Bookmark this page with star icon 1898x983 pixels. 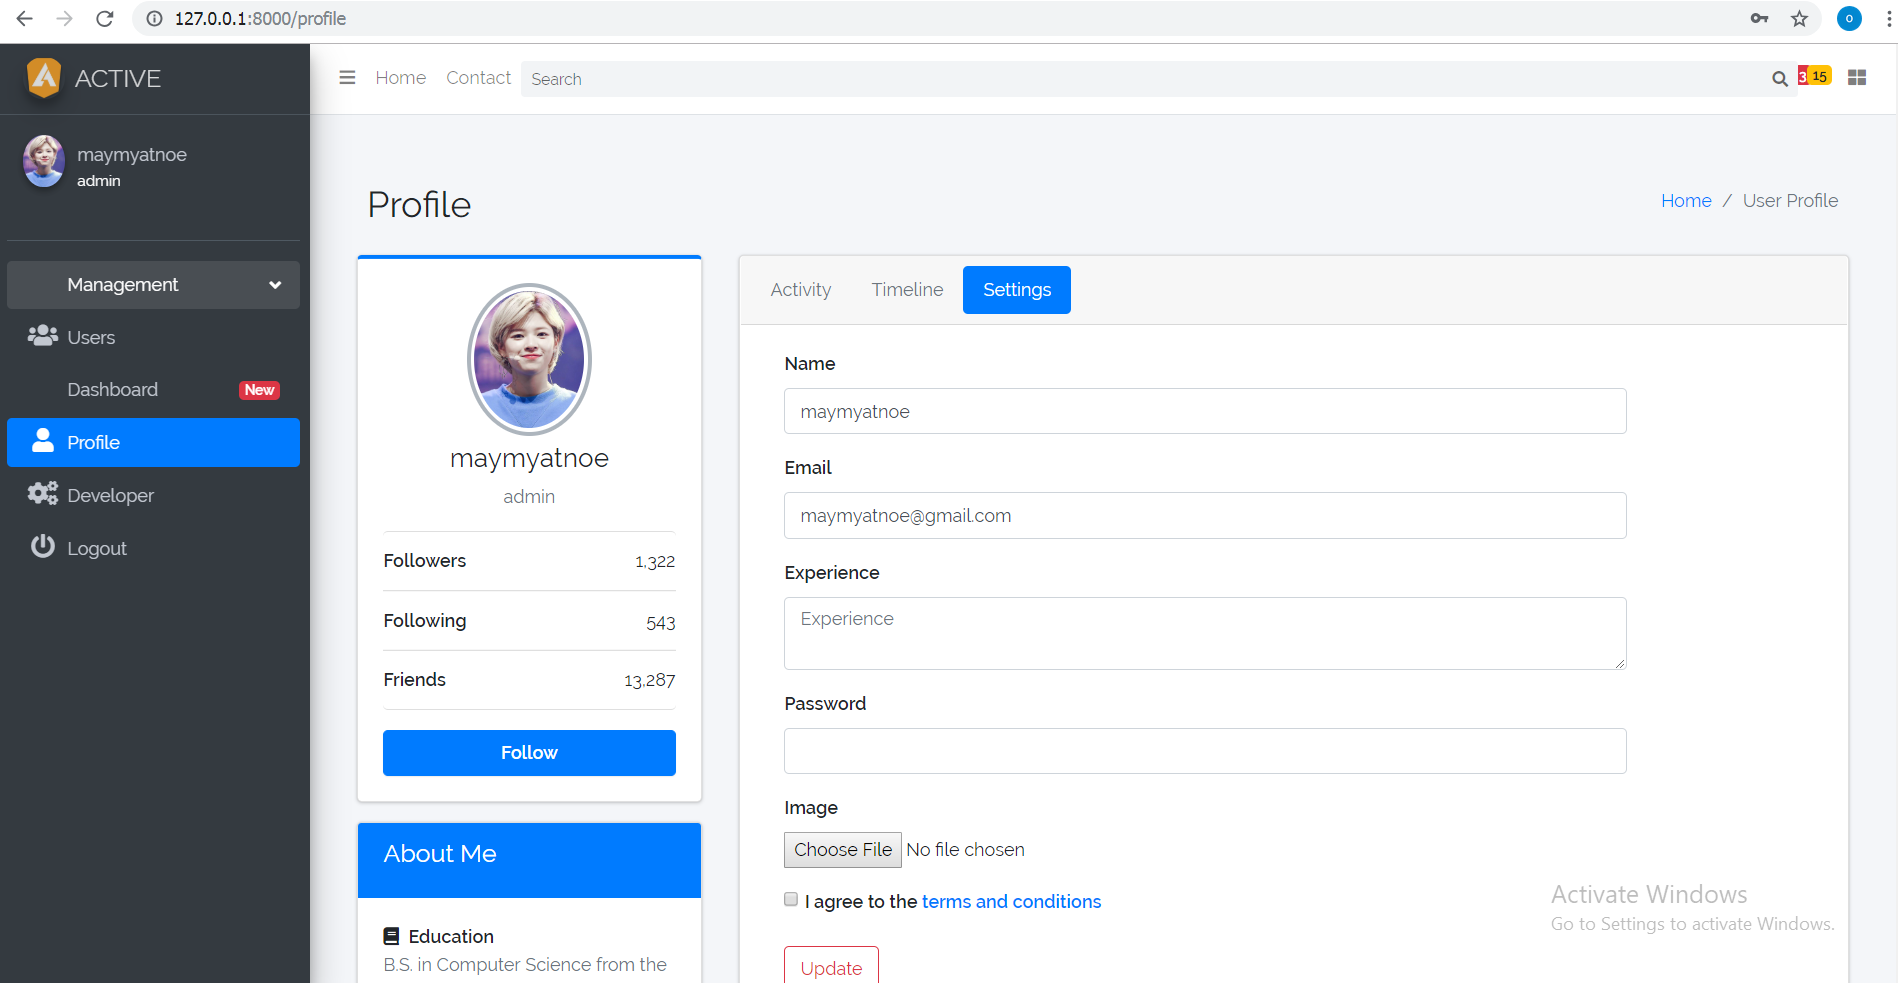click(x=1799, y=18)
